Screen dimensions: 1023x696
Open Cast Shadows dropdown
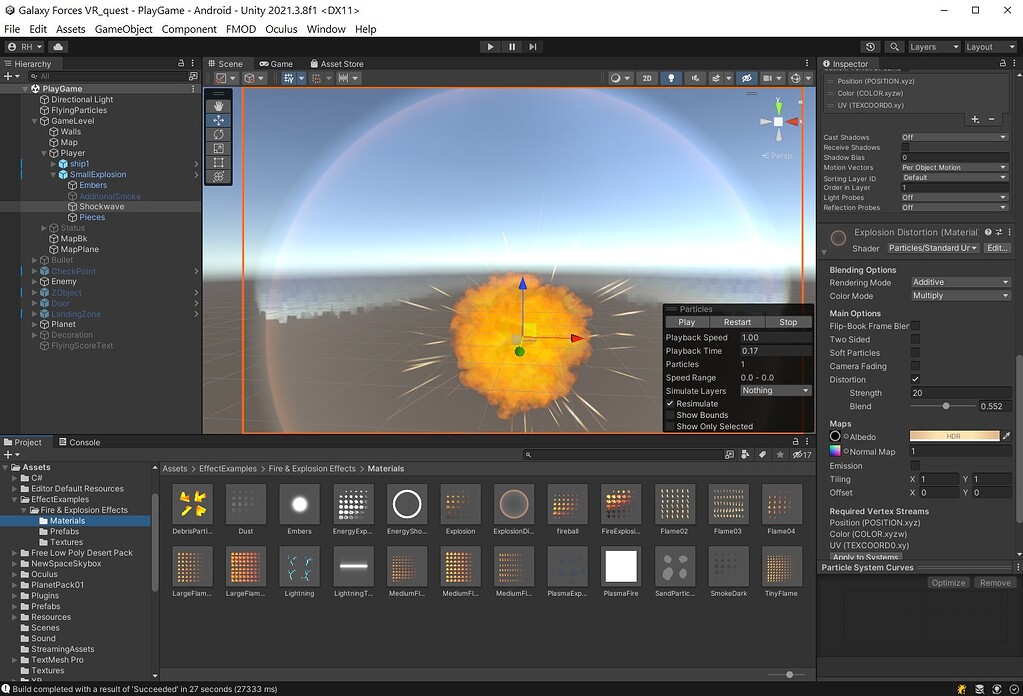954,137
